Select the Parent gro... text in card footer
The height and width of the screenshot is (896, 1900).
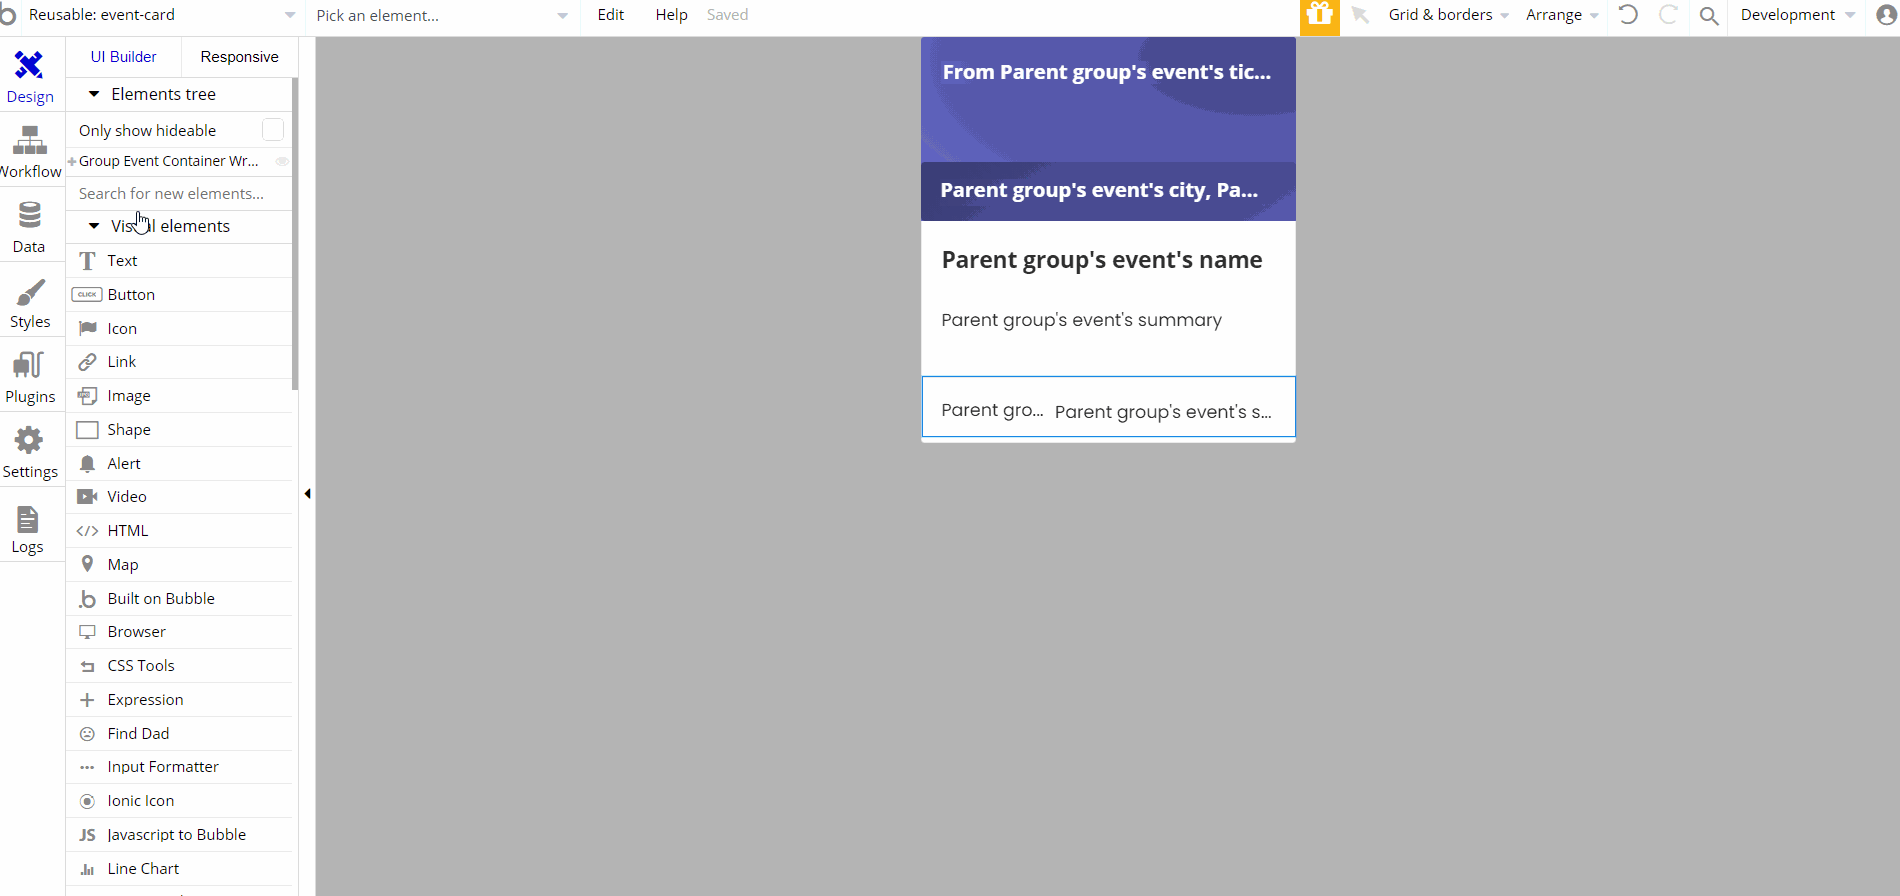[992, 410]
